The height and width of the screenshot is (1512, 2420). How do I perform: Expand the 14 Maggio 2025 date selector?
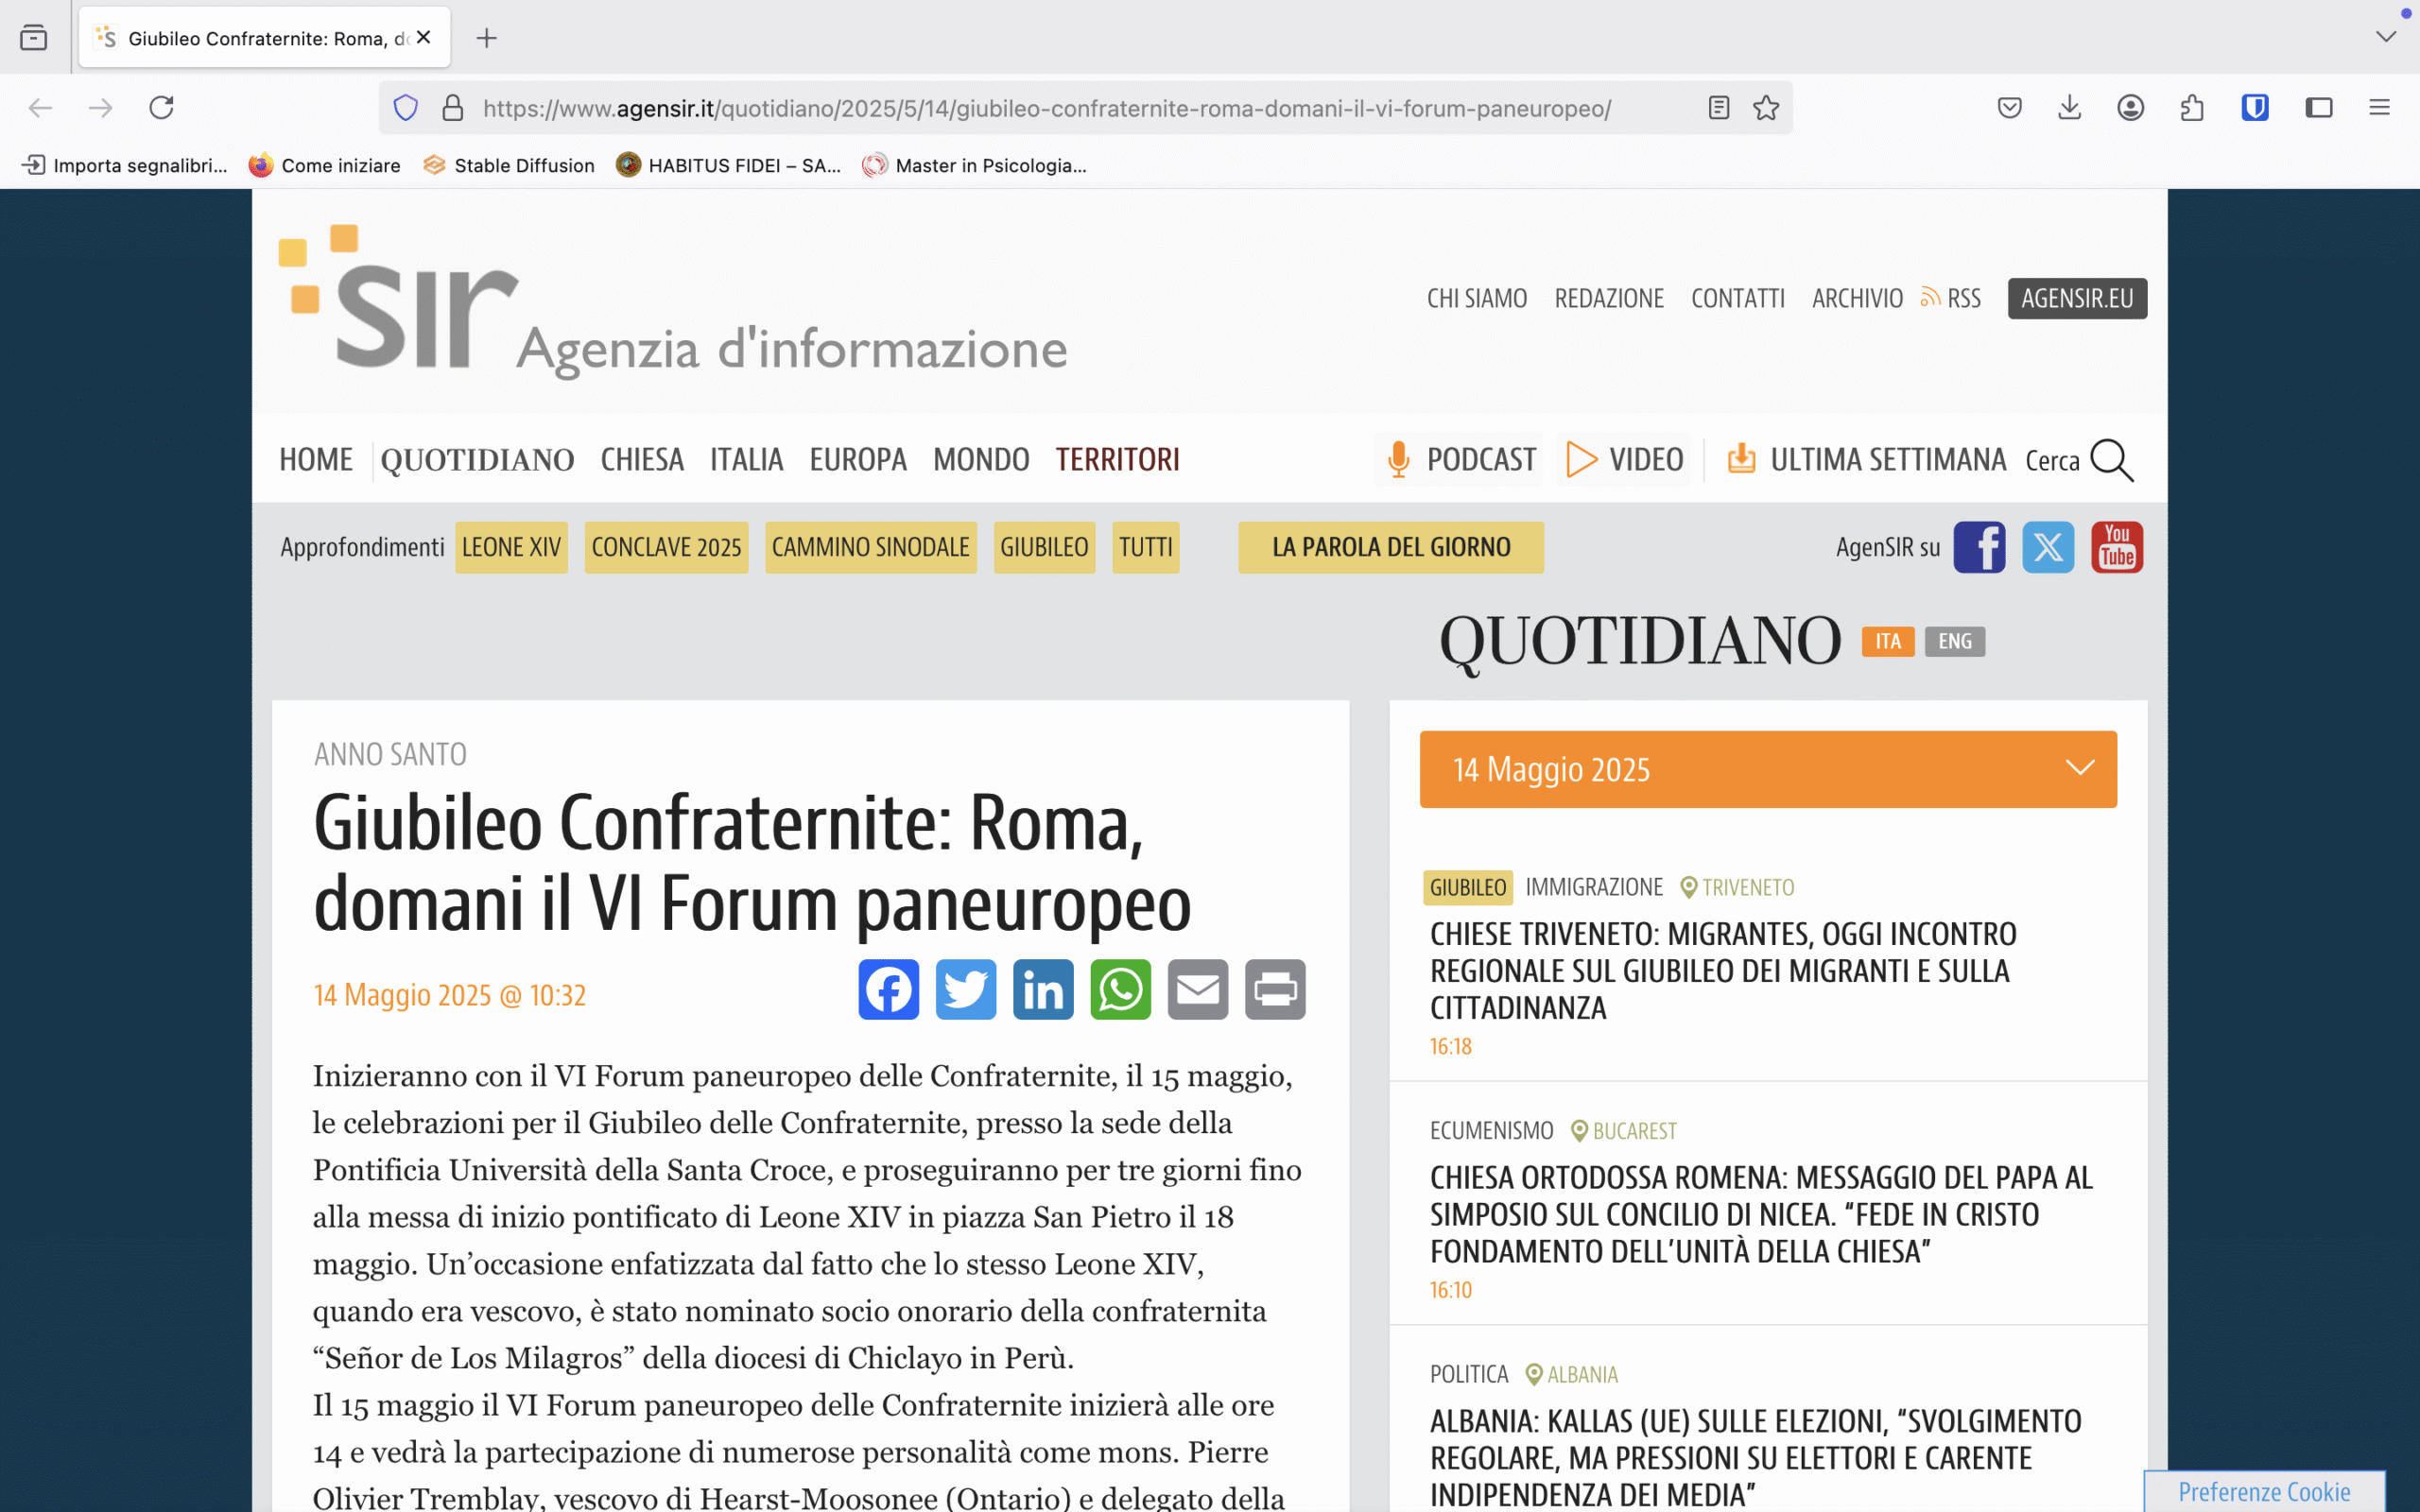[x=2081, y=768]
